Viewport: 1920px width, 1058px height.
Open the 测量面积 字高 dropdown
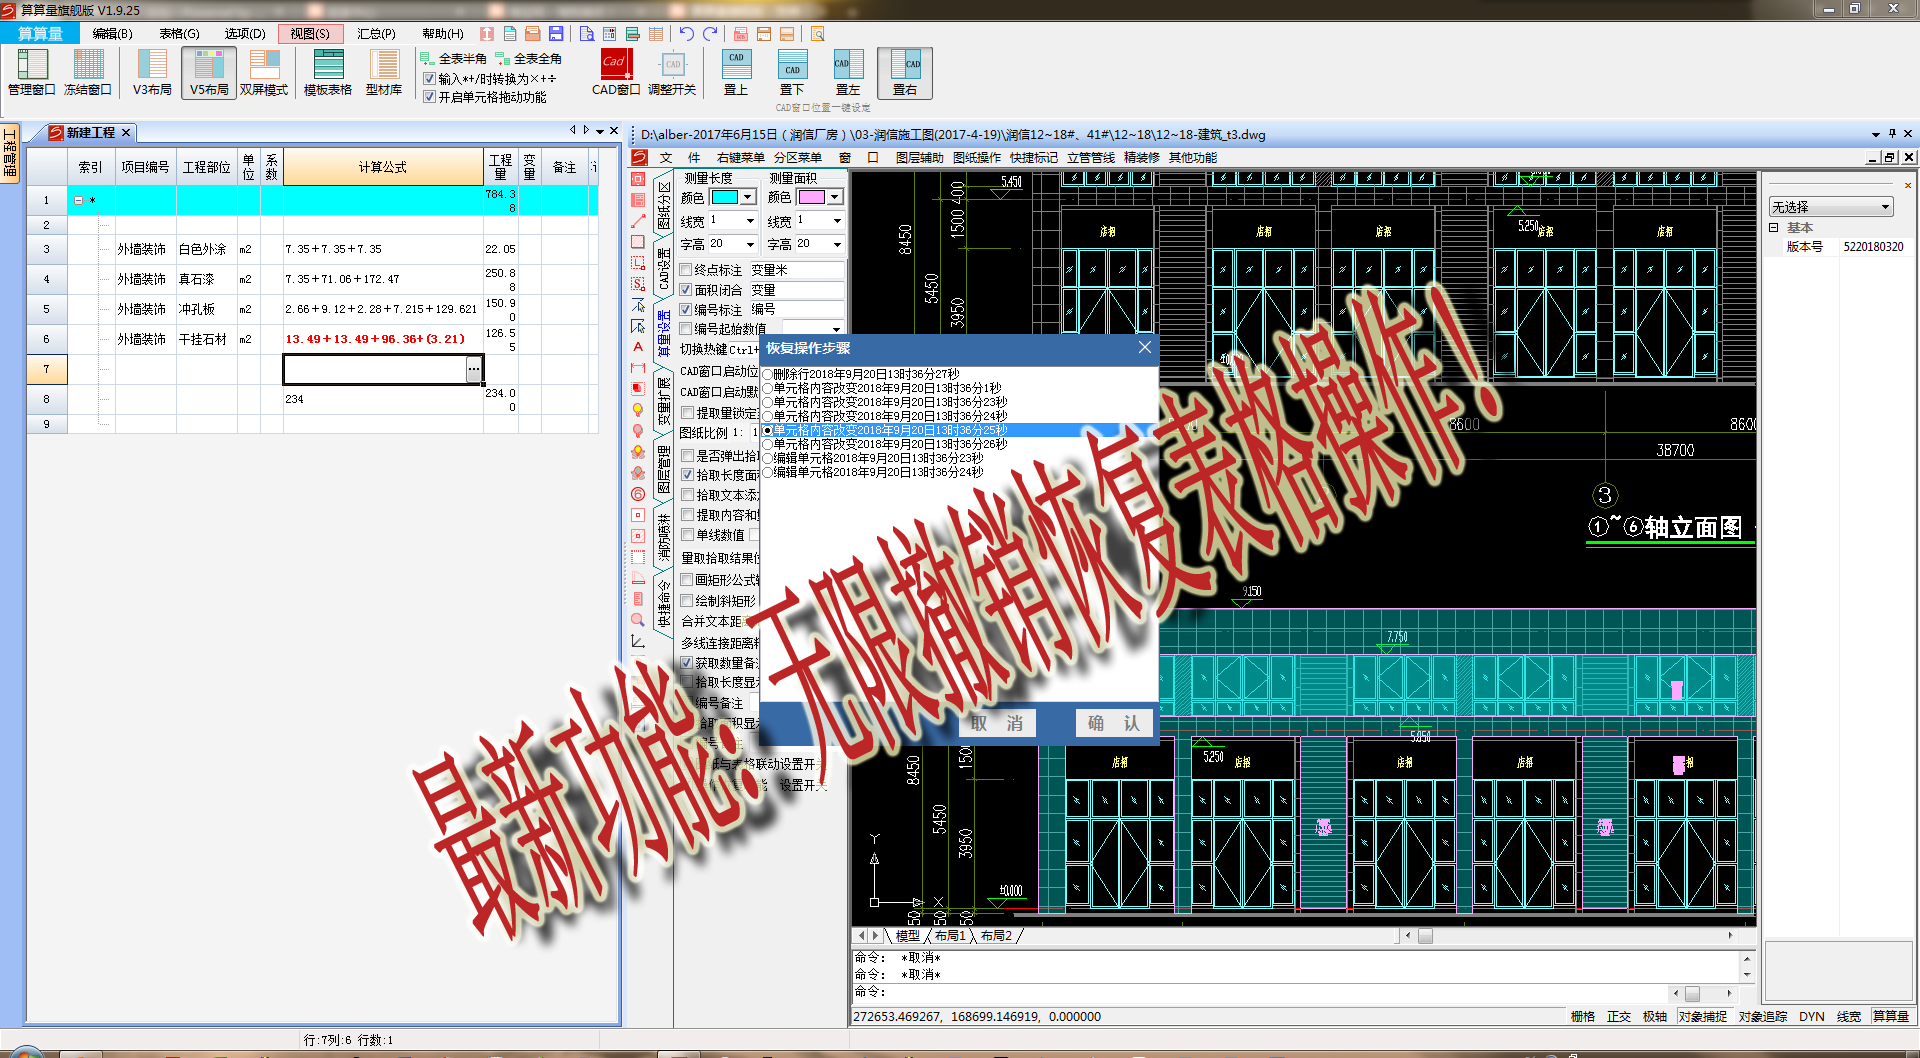837,244
